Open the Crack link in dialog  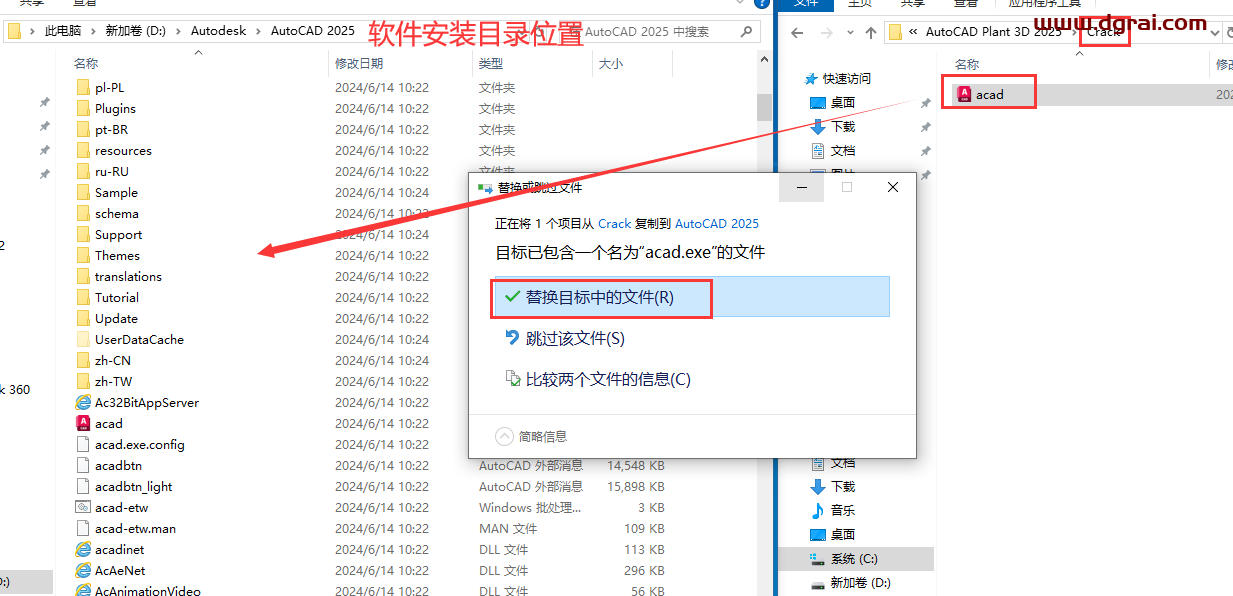click(x=615, y=223)
